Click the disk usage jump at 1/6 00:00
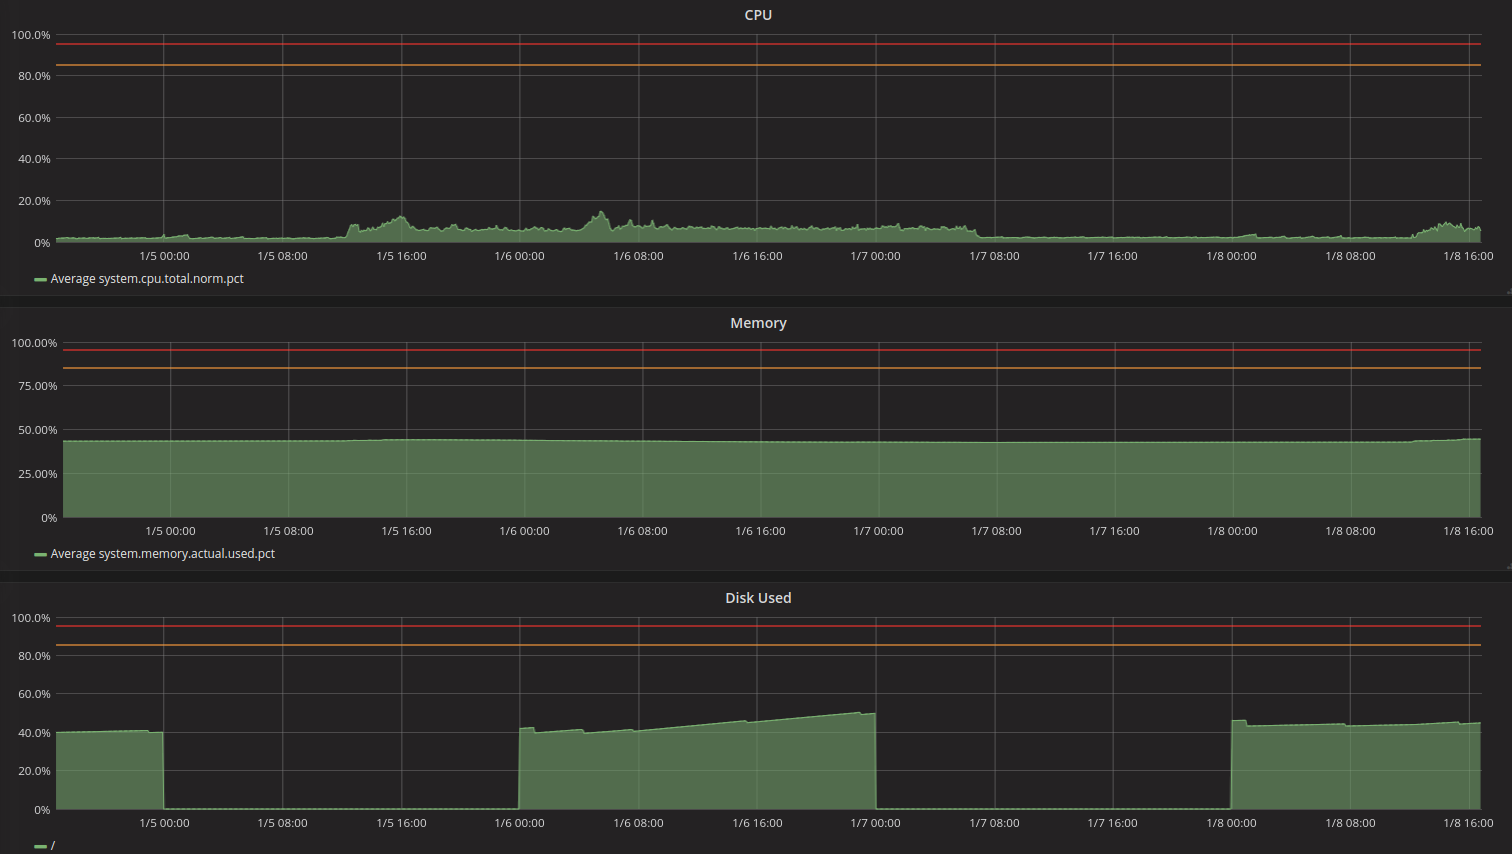1512x854 pixels. pos(519,768)
